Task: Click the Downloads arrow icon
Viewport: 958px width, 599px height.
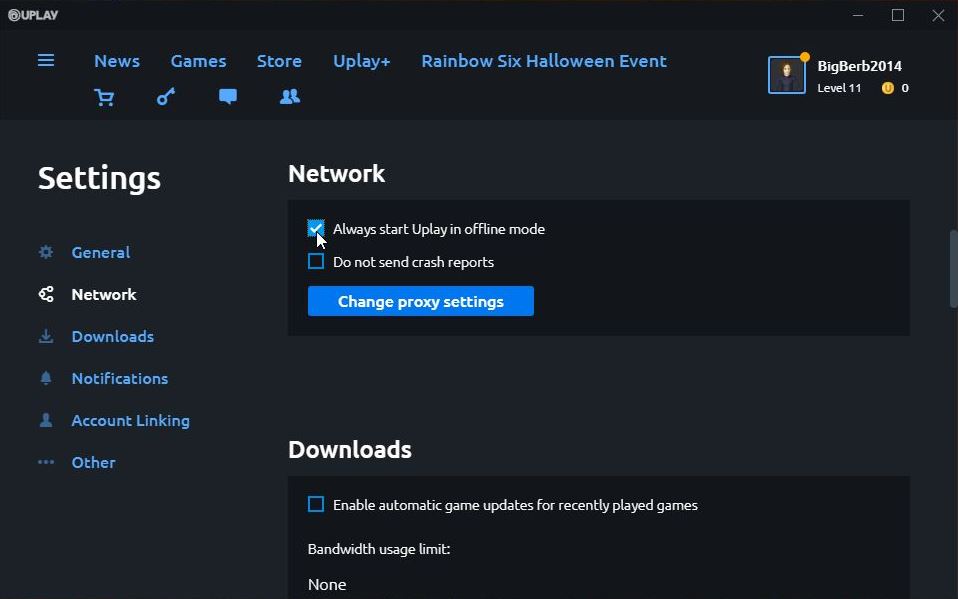Action: [46, 336]
